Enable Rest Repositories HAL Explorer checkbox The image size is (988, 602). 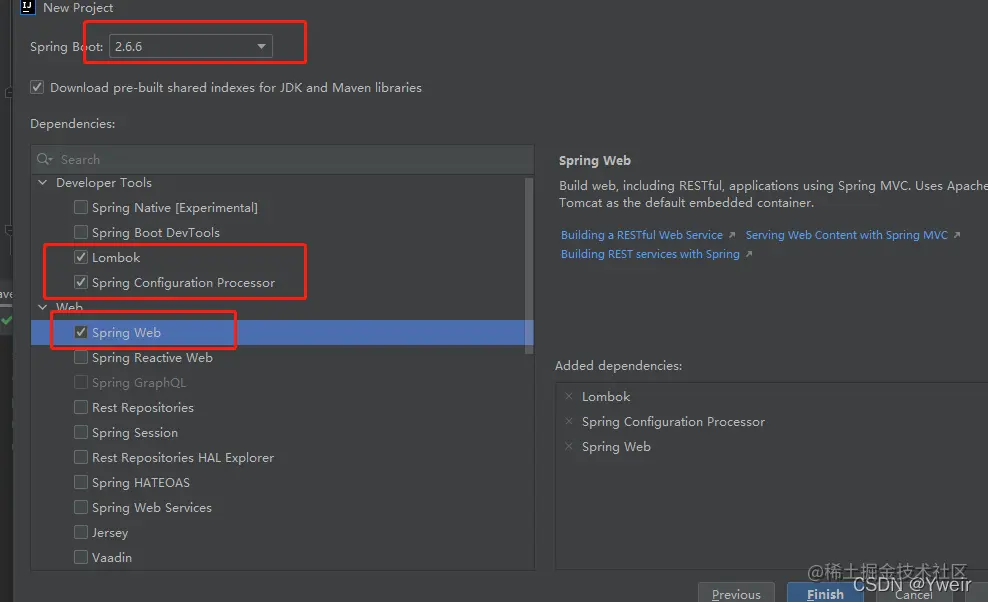(81, 457)
